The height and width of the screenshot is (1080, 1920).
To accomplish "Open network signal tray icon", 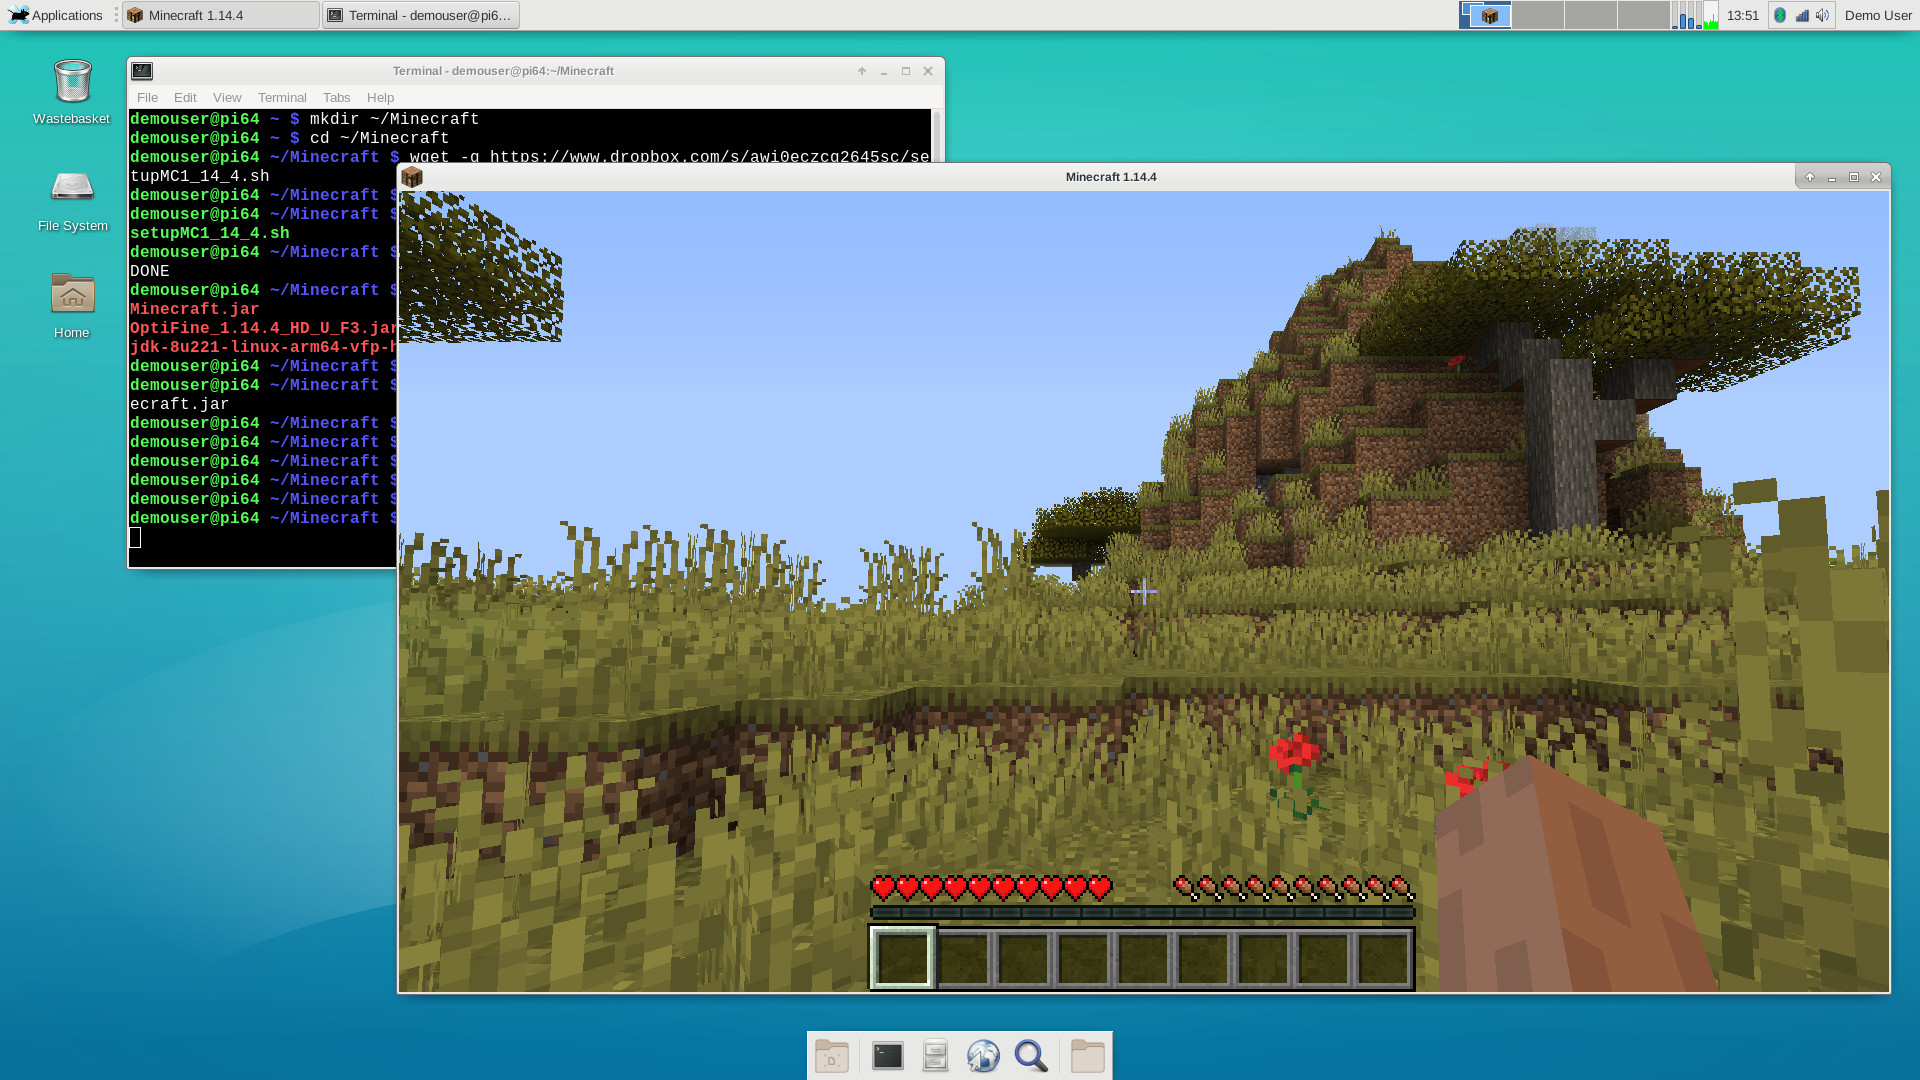I will tap(1802, 15).
